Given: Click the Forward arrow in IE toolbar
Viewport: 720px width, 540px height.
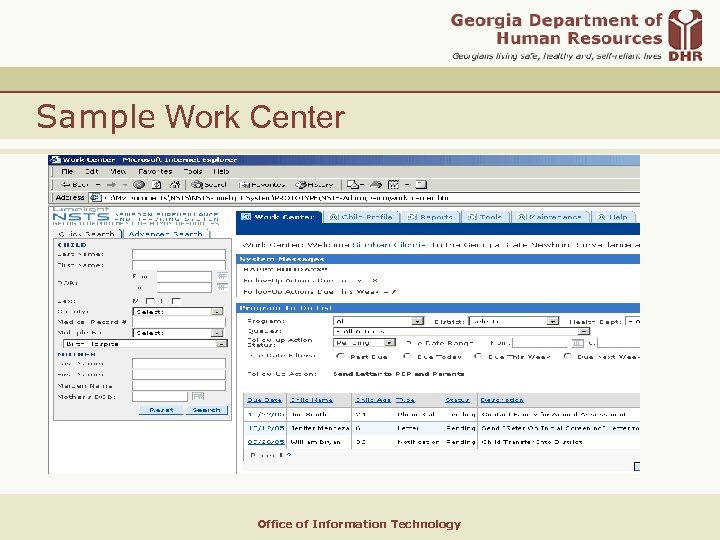Looking at the screenshot, I should coord(111,185).
